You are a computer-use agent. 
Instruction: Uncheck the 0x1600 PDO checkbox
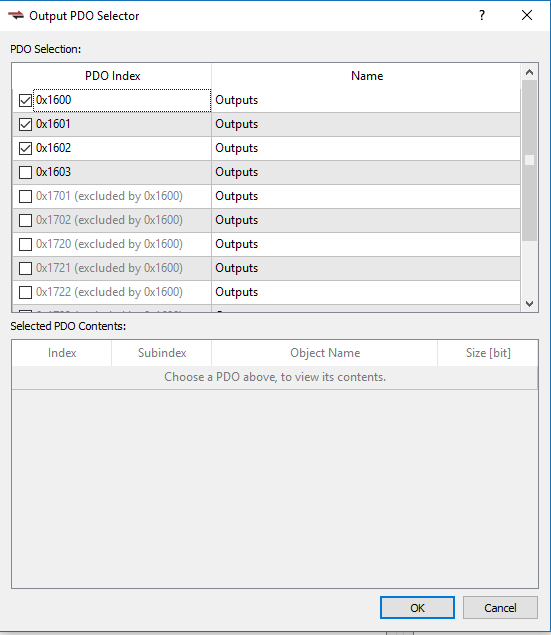[26, 100]
